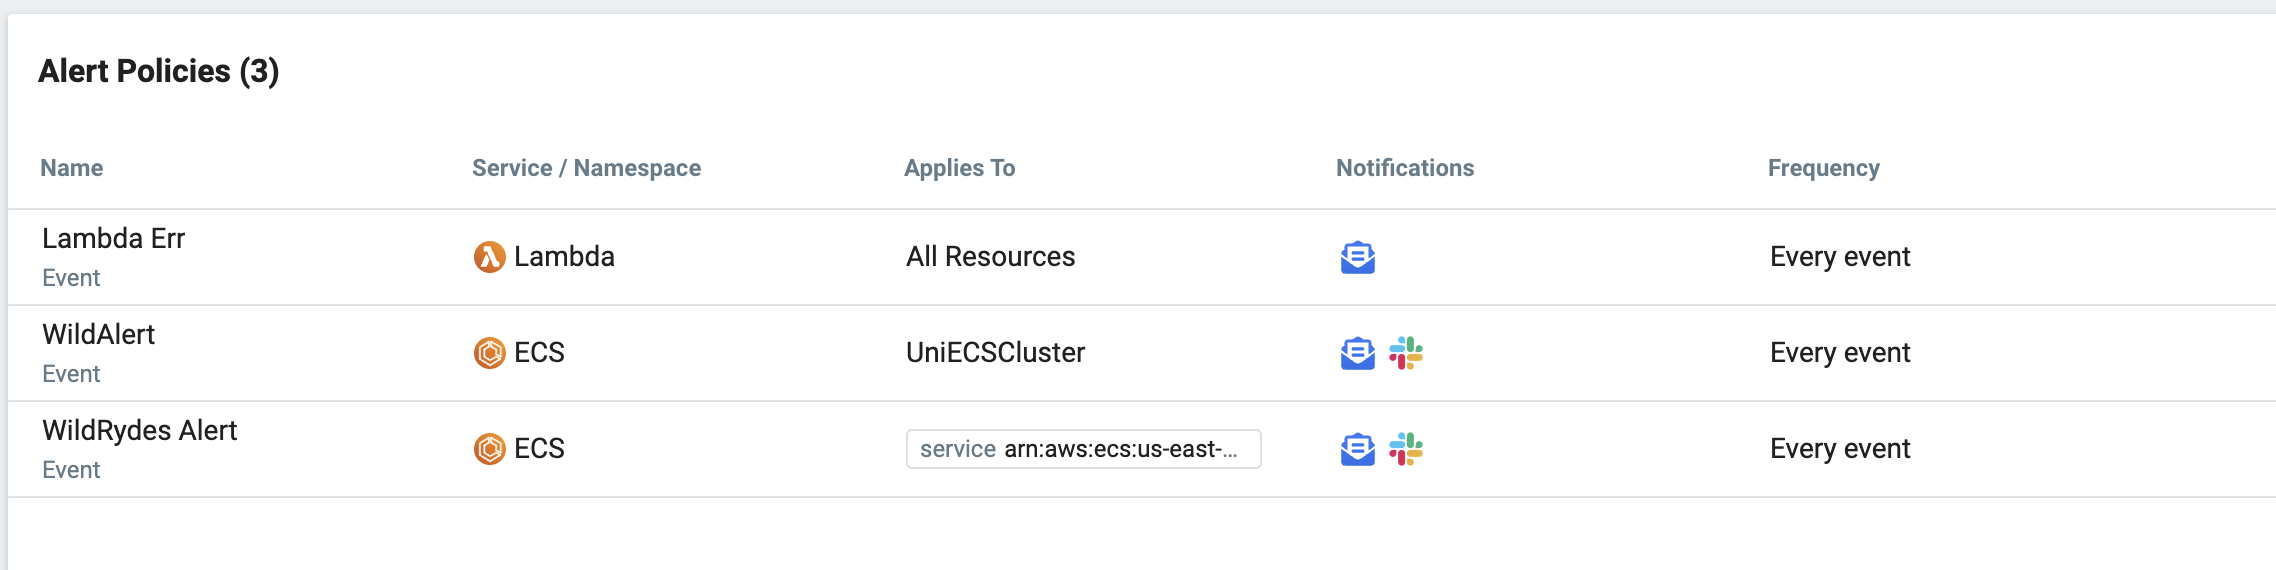The width and height of the screenshot is (2276, 570).
Task: Open the WildAlert policy
Action: click(98, 335)
